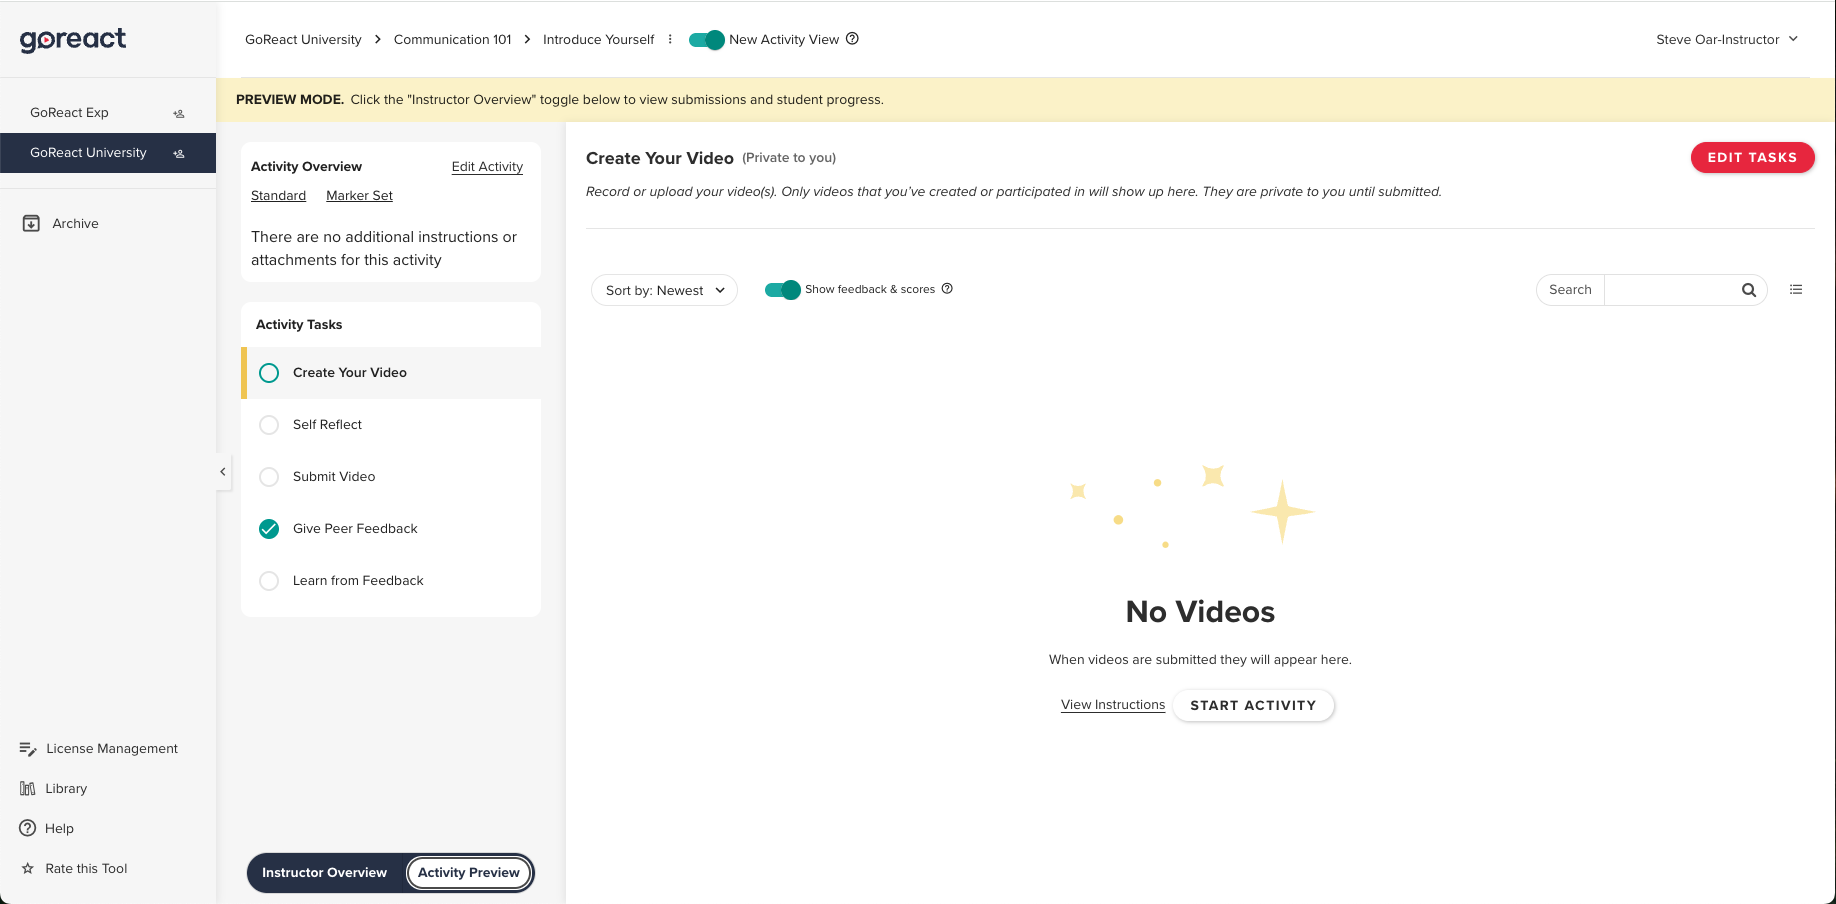This screenshot has width=1836, height=904.
Task: Disable the New Activity View toggle
Action: 706,39
